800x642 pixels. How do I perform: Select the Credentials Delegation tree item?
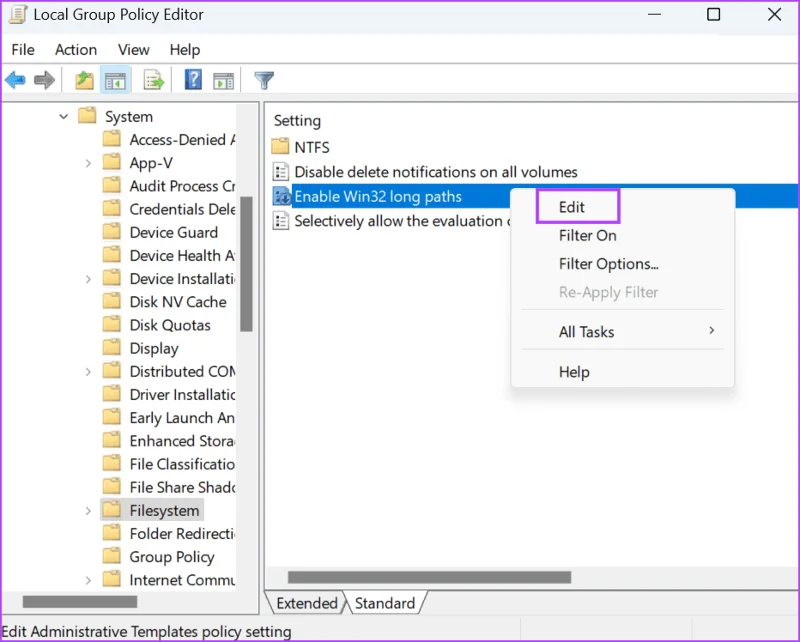tap(182, 209)
